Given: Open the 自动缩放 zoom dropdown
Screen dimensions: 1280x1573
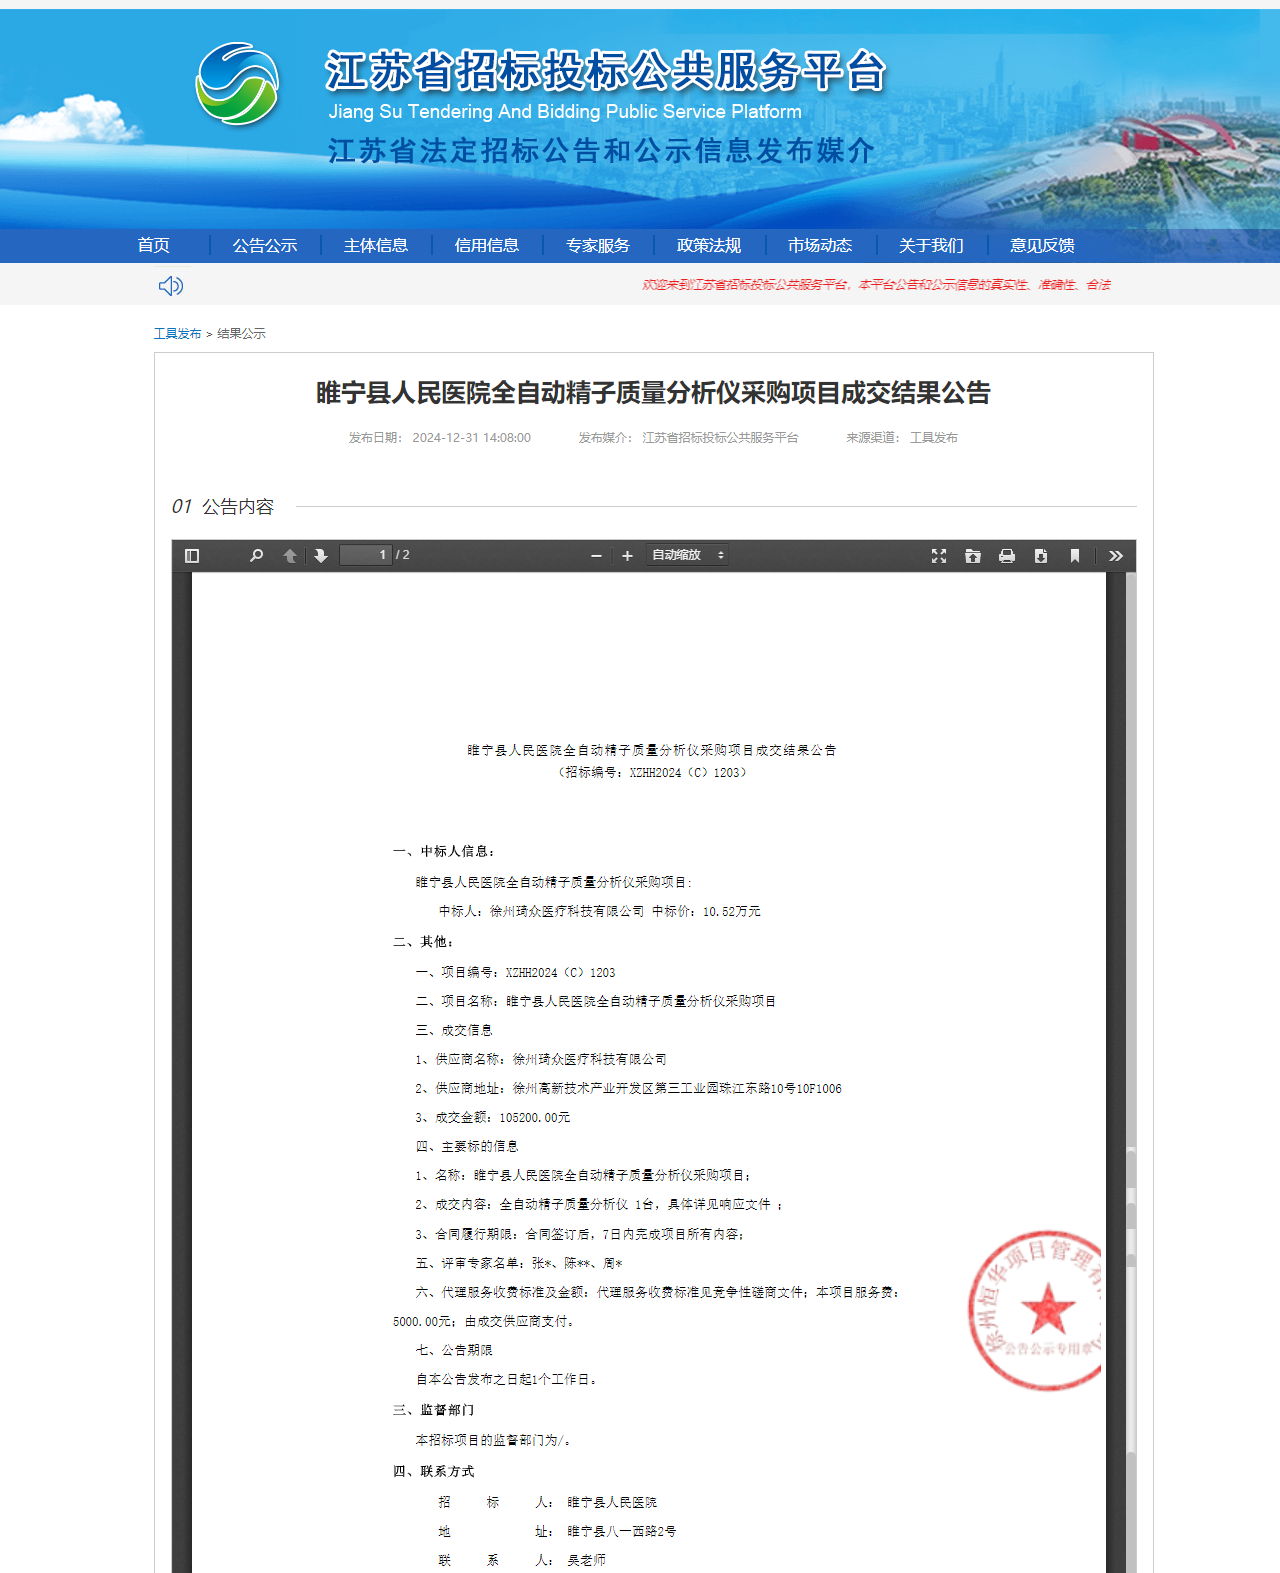Looking at the screenshot, I should click(687, 555).
